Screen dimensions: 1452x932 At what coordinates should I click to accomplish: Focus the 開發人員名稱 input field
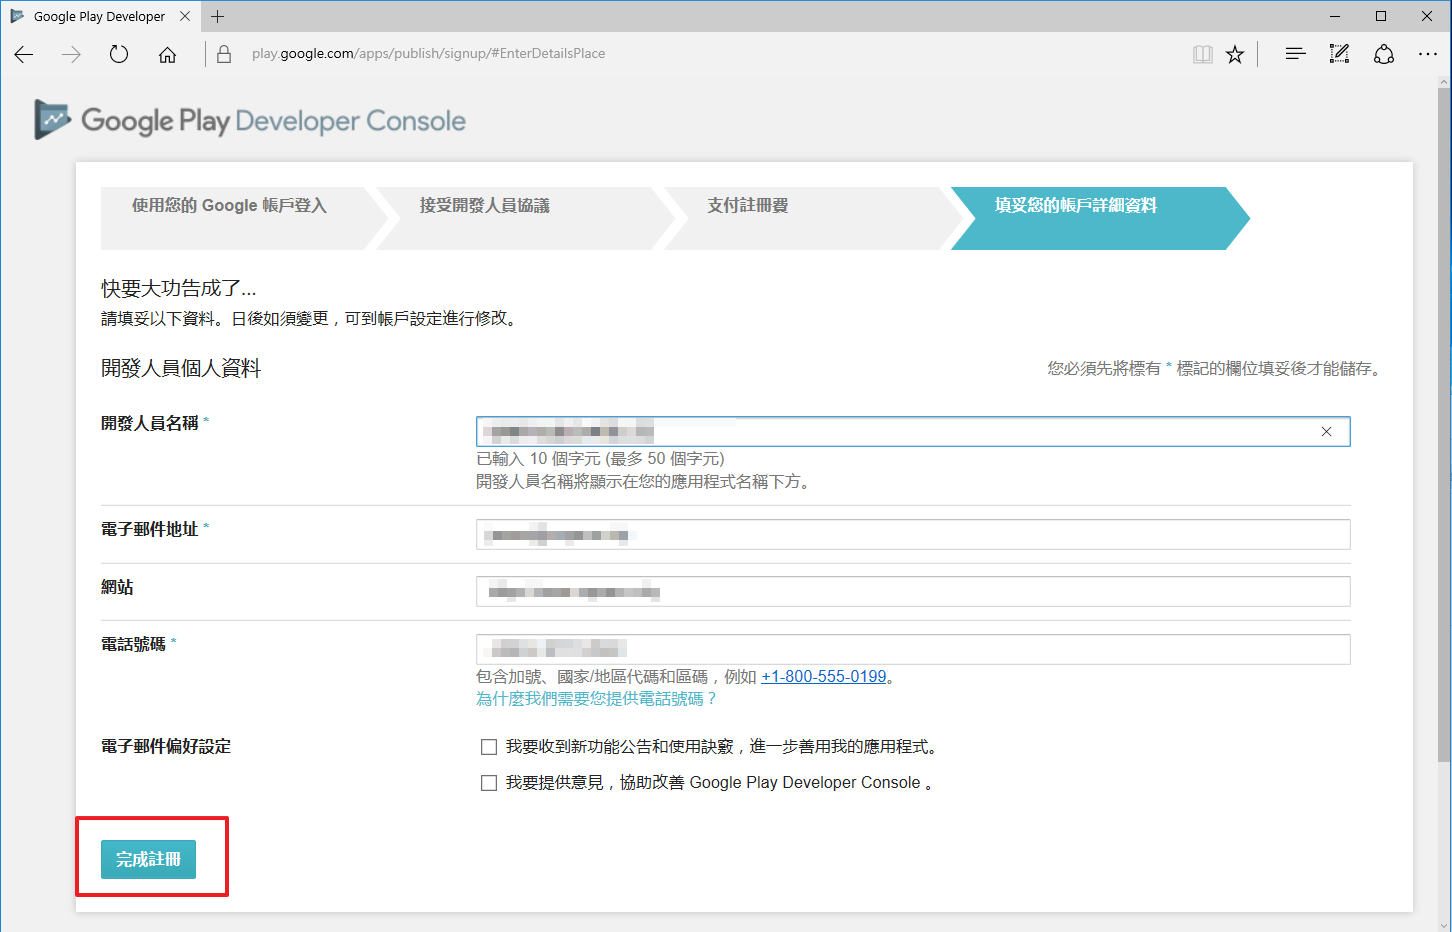pos(913,432)
